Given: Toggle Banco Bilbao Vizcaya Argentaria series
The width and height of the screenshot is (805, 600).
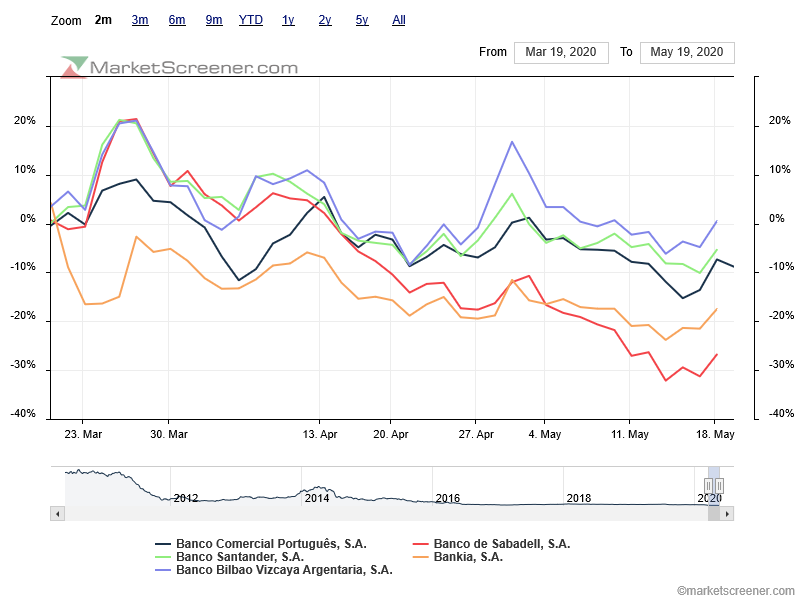Looking at the screenshot, I should pyautogui.click(x=274, y=570).
